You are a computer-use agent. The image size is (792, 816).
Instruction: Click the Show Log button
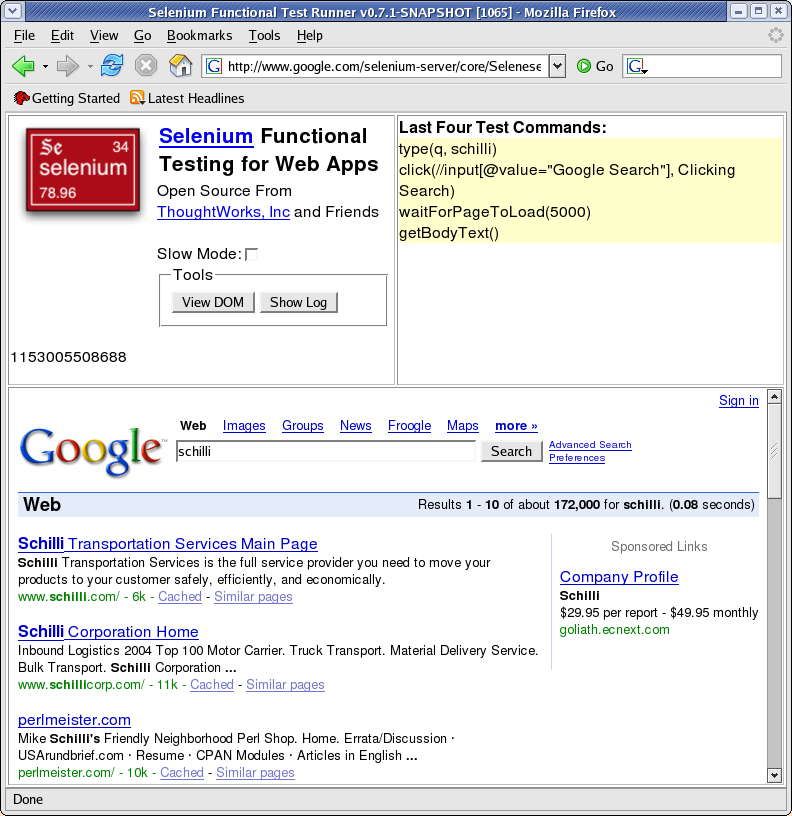(x=298, y=302)
